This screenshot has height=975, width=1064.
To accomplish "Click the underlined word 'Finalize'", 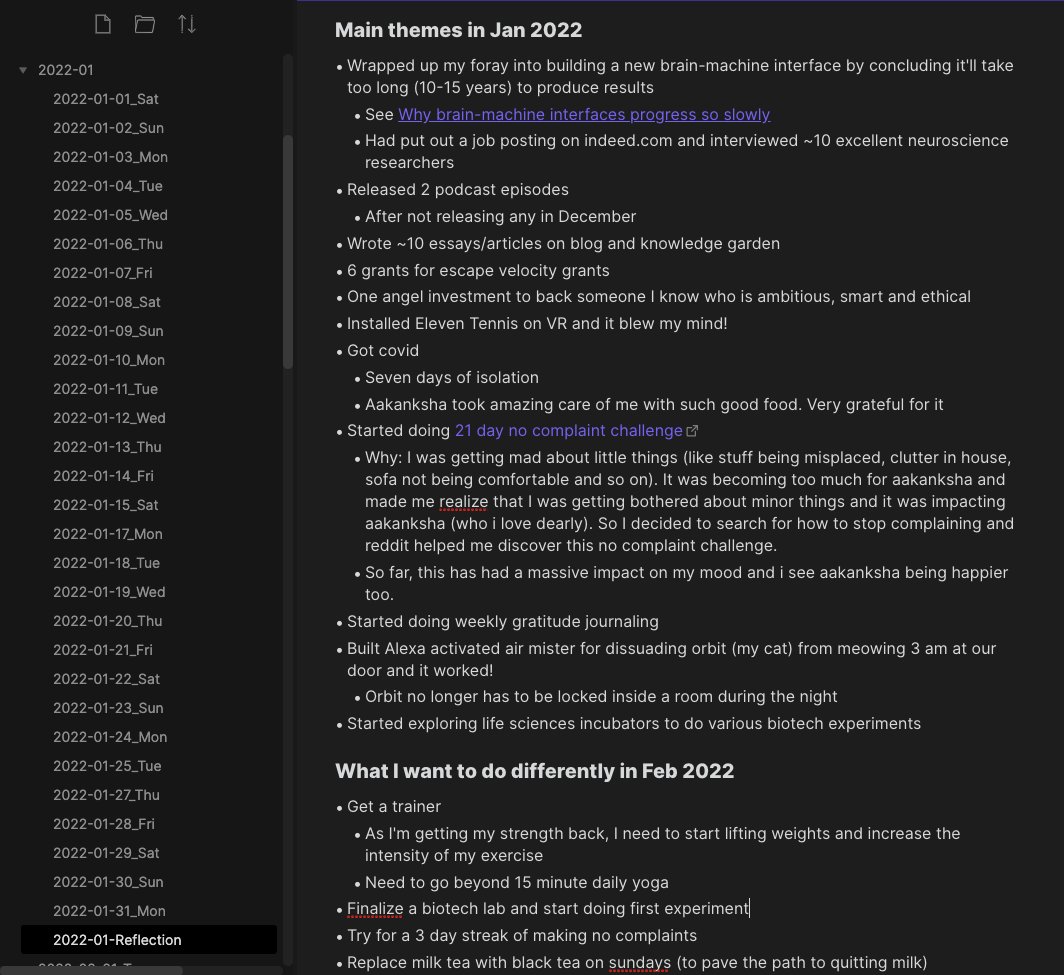I will [x=375, y=909].
